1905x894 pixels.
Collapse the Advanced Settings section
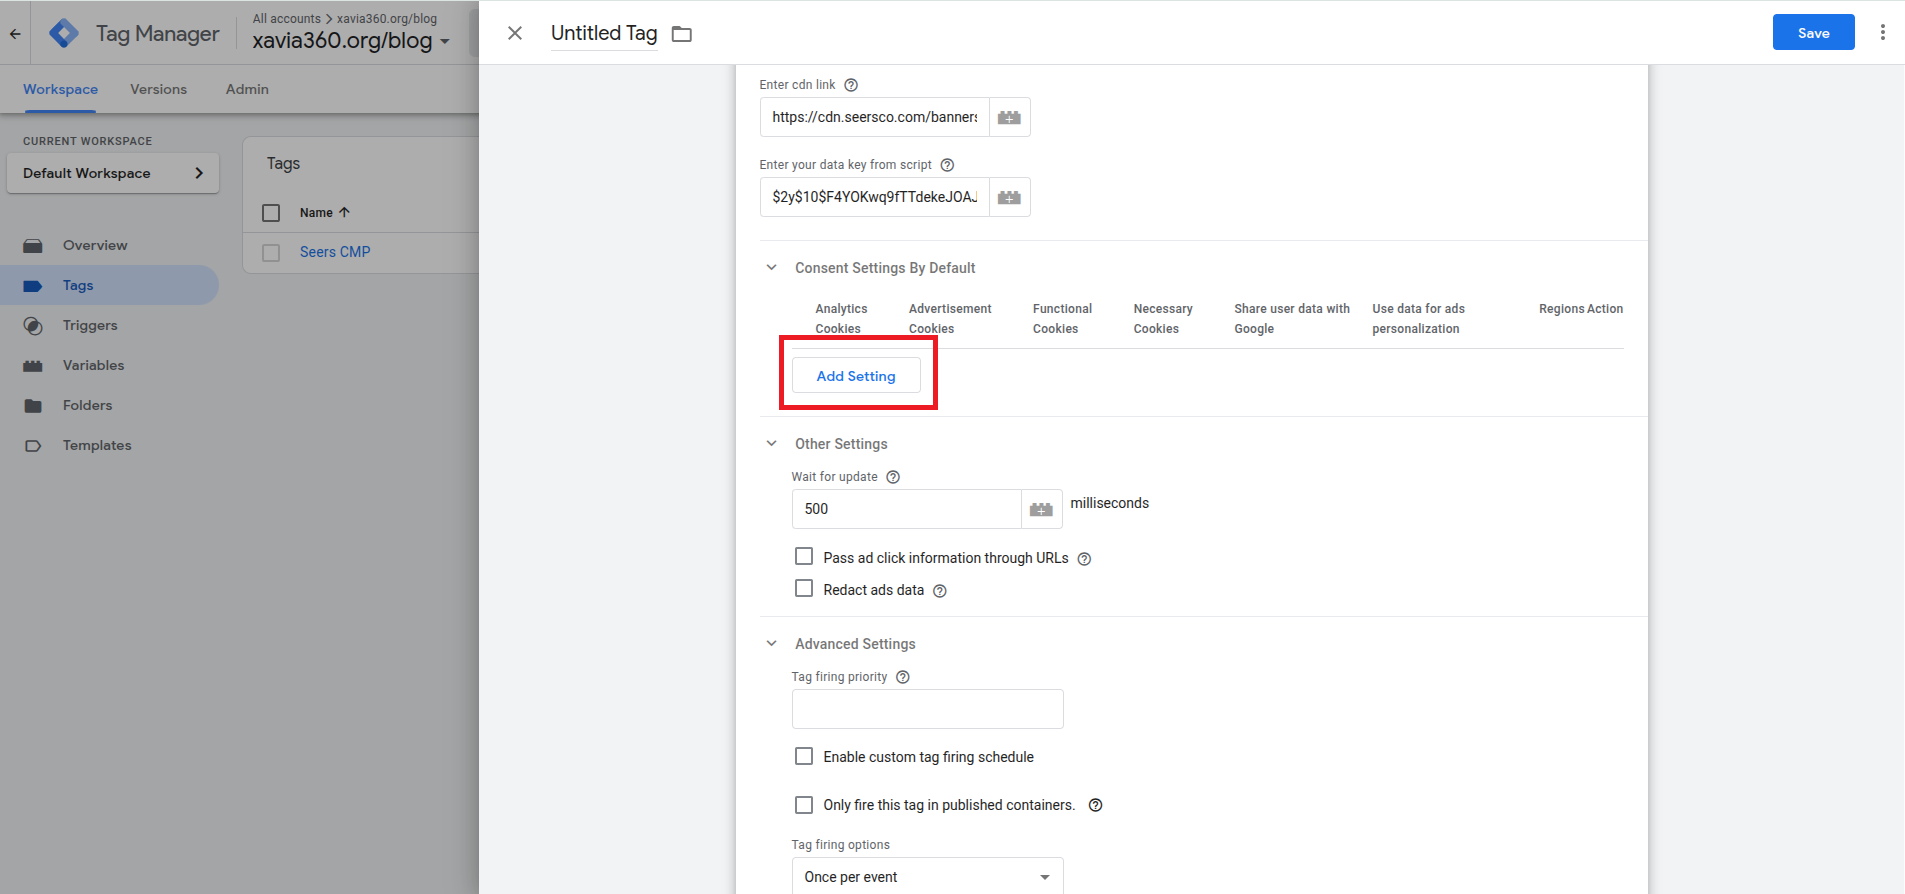point(772,643)
